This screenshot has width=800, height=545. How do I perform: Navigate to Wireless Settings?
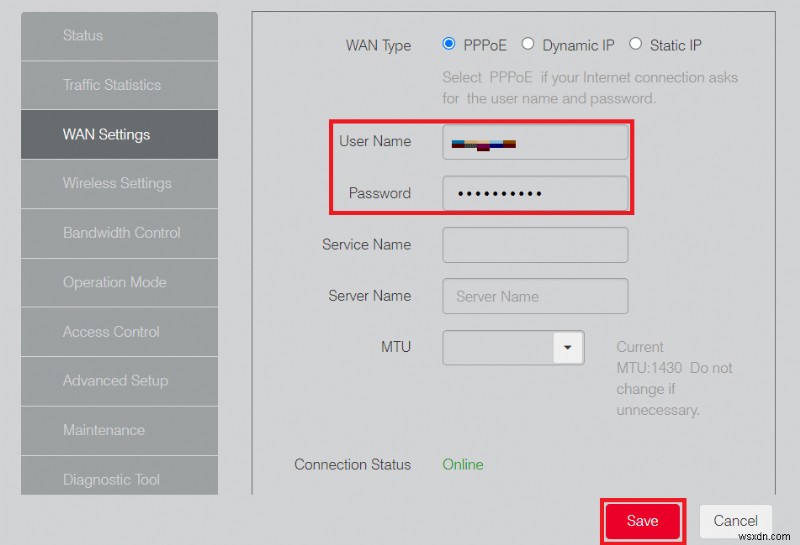point(119,183)
